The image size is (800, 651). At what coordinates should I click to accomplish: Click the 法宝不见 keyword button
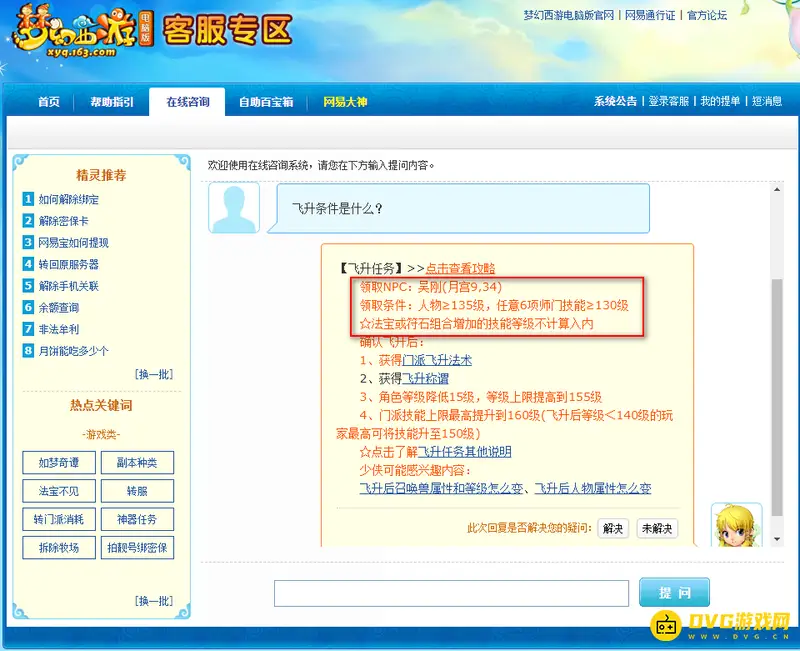tap(59, 491)
